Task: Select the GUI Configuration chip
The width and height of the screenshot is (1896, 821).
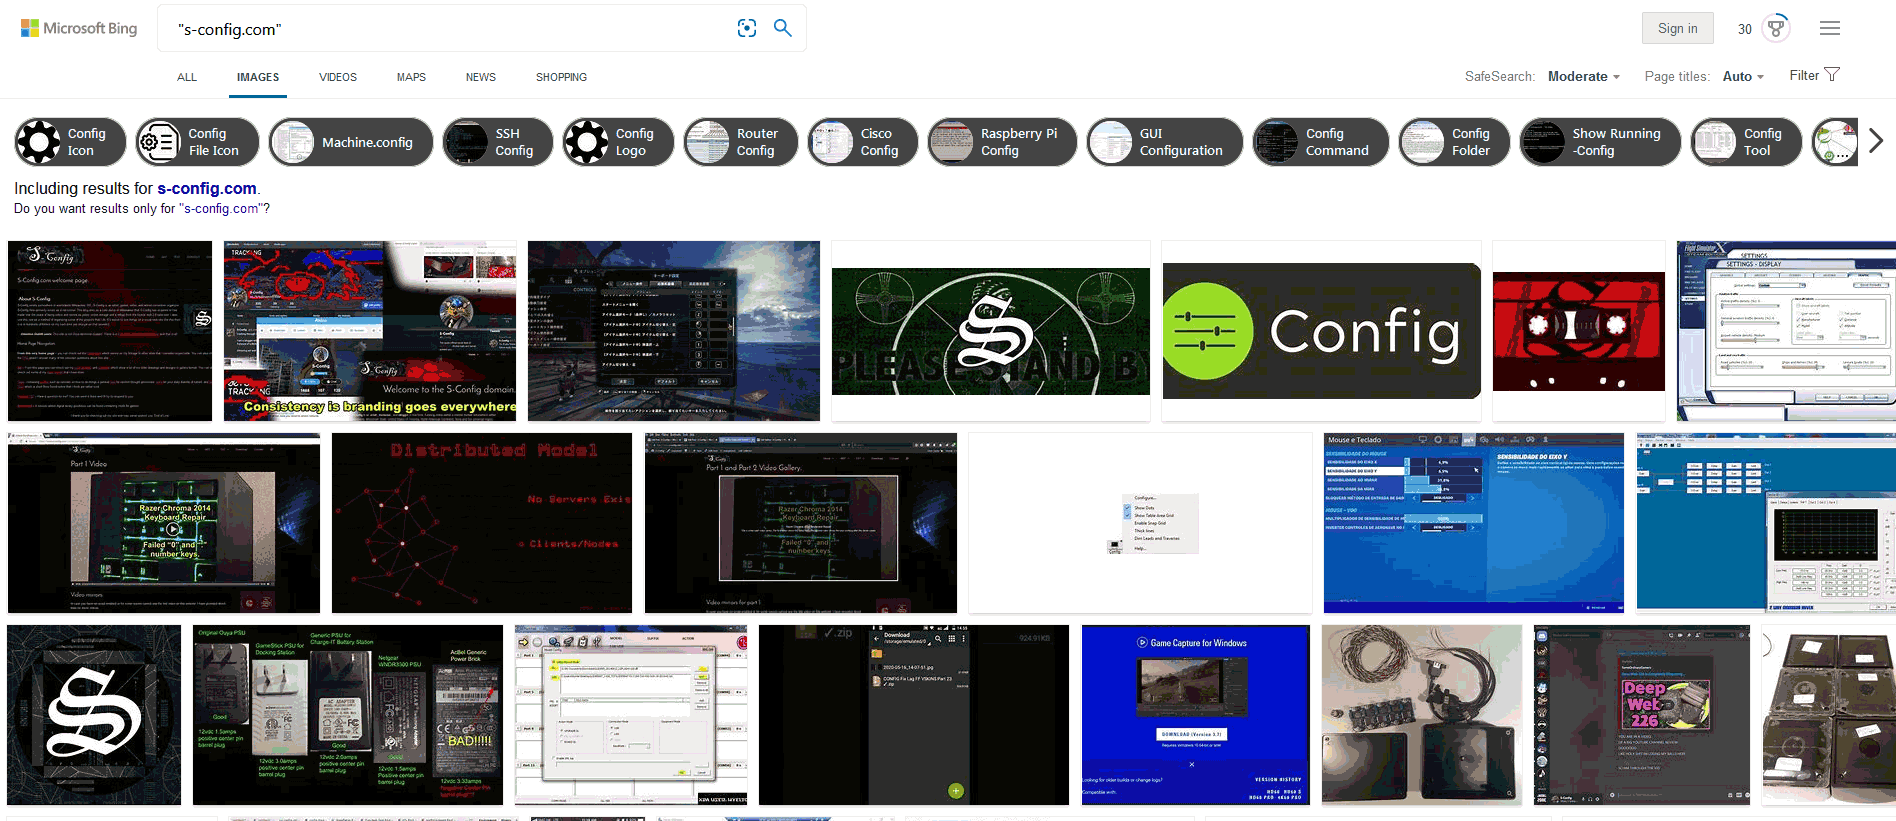Action: click(1165, 142)
